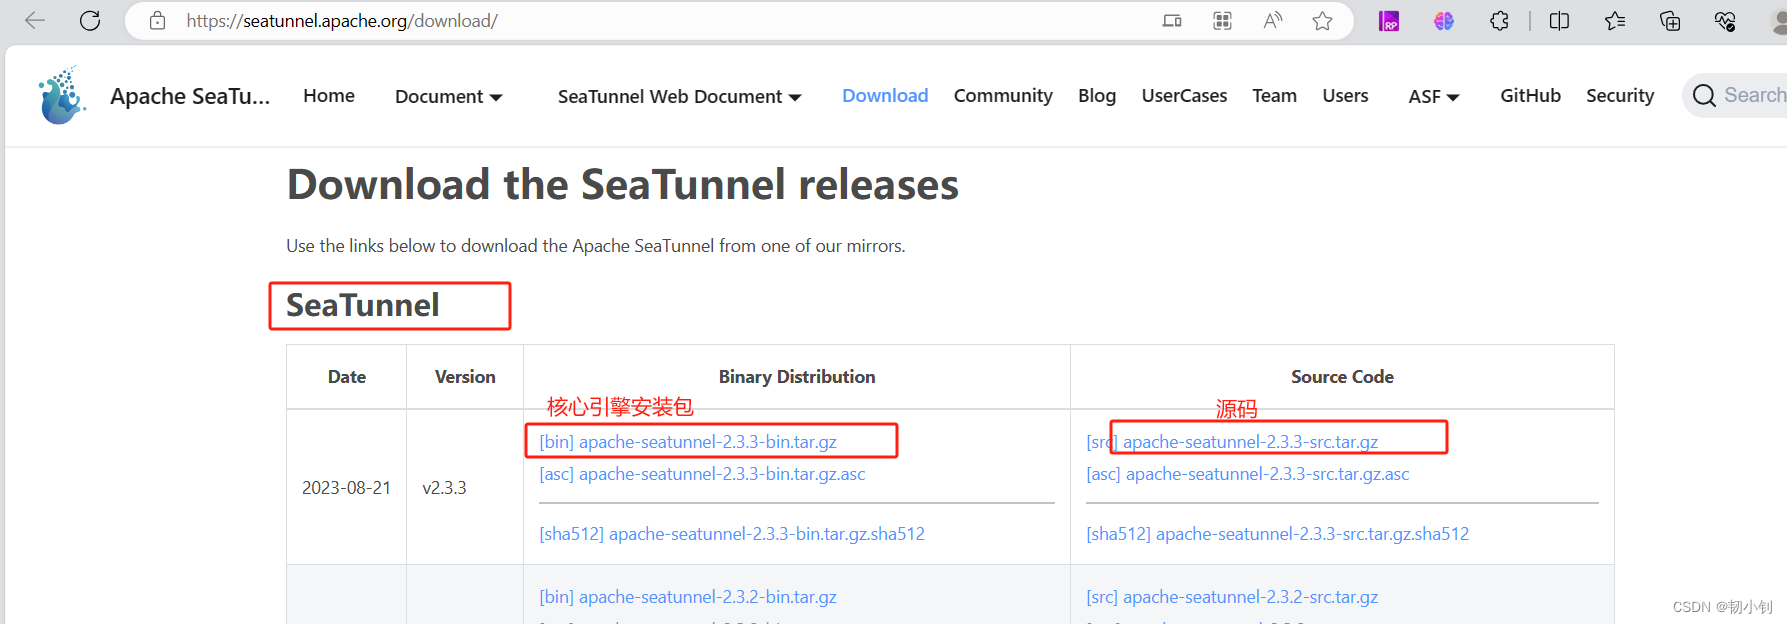This screenshot has width=1787, height=624.
Task: Go to the Home nav item
Action: click(329, 96)
